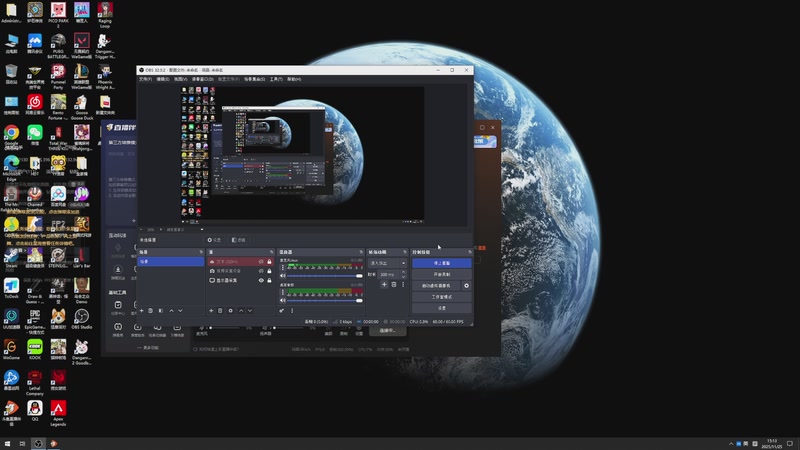The width and height of the screenshot is (800, 450).
Task: Click the transition duration 300 ms field
Action: [x=390, y=274]
